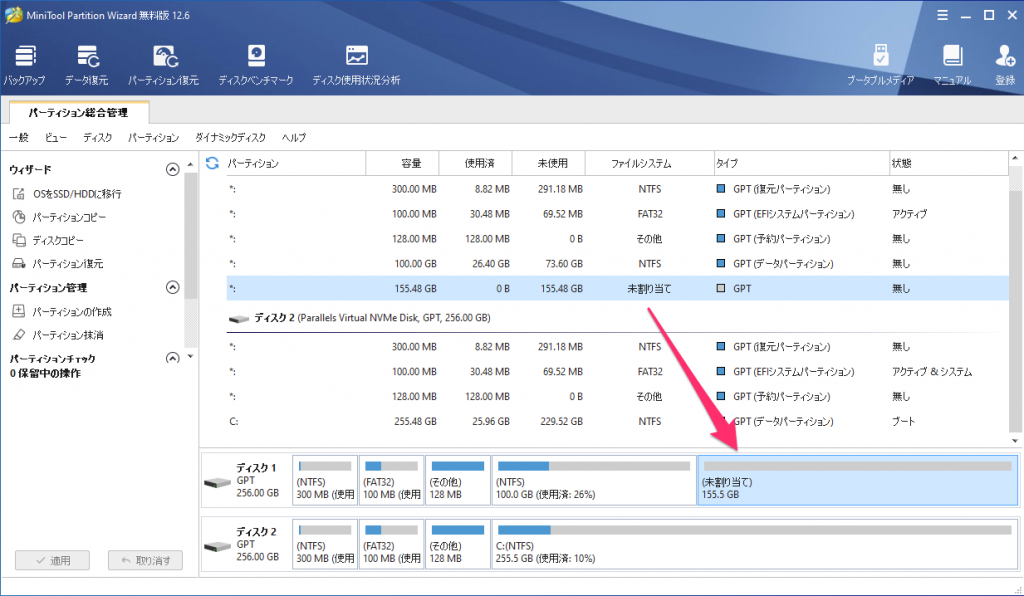Select the row marked アクティブ & システム

click(617, 371)
